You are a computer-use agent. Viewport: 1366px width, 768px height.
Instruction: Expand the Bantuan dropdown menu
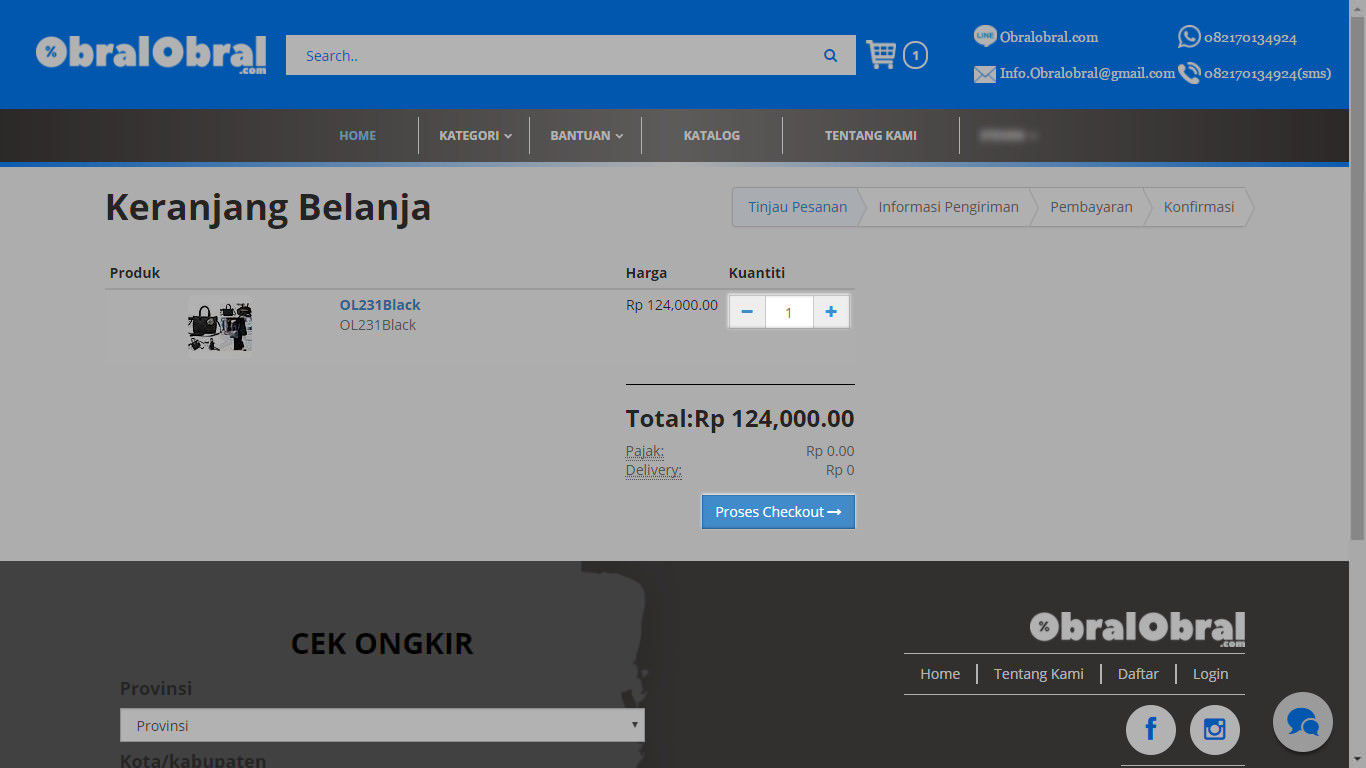586,136
